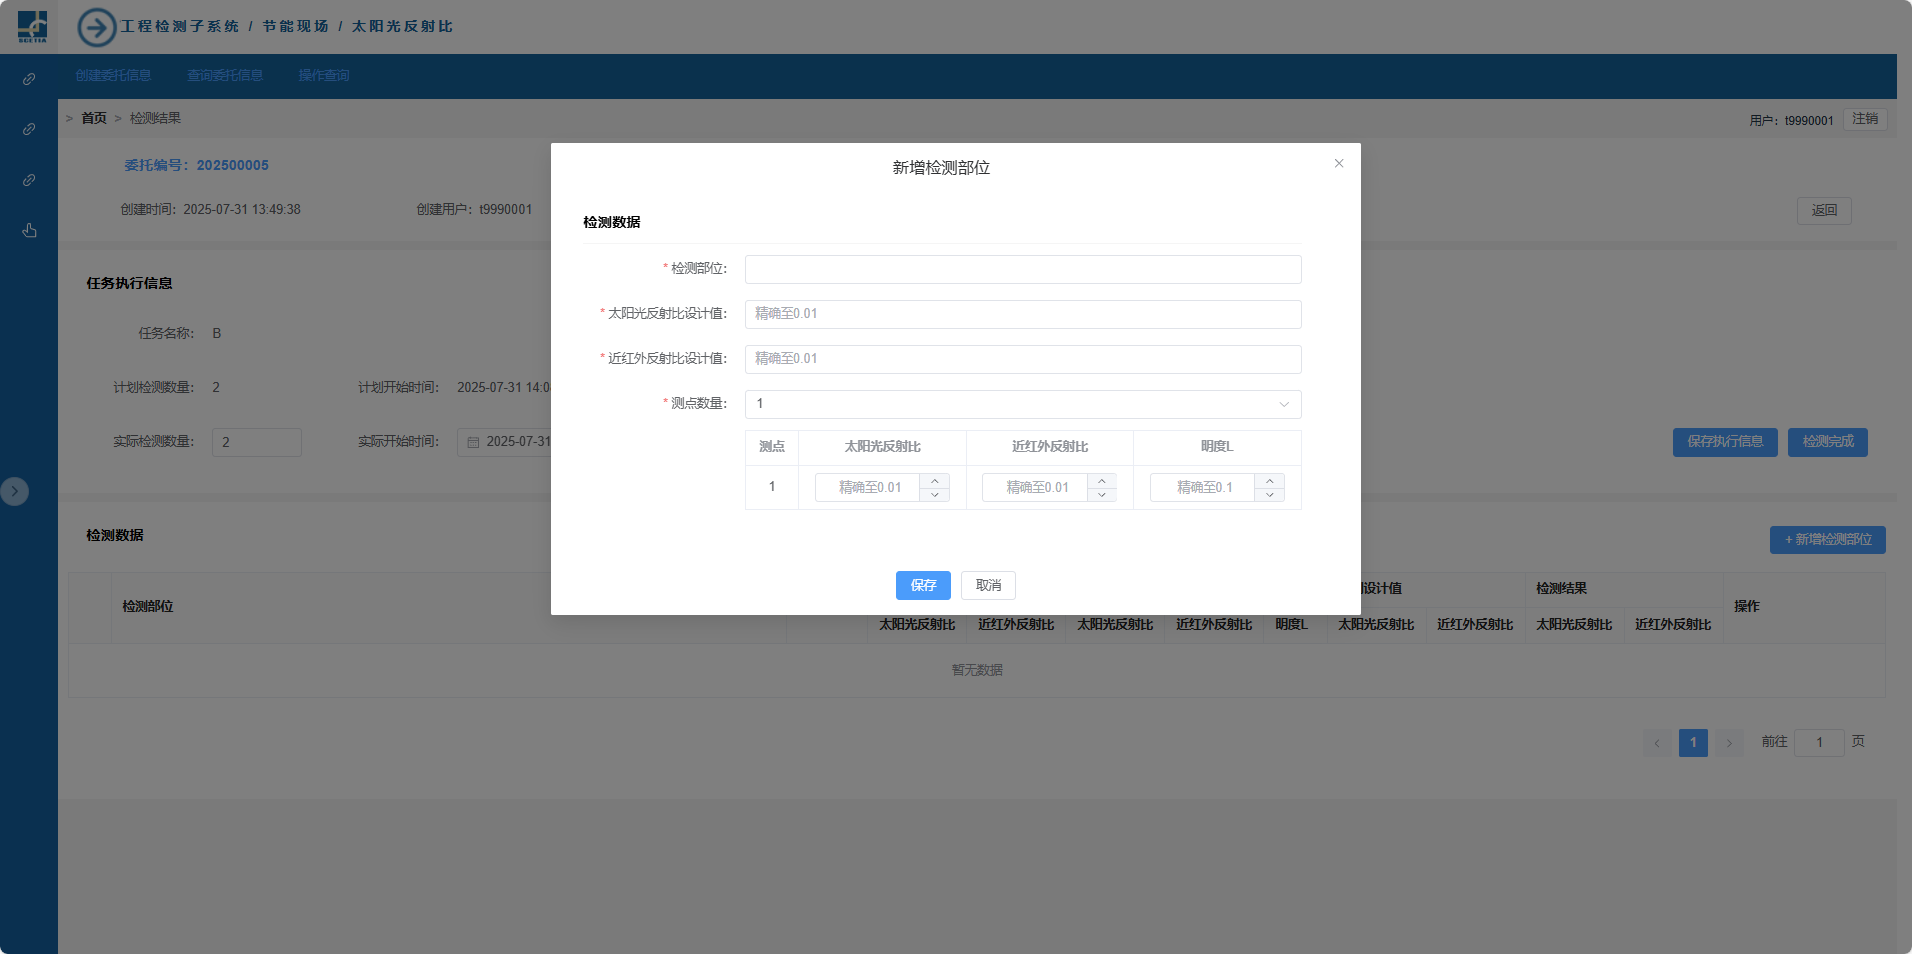
Task: Click the 首页 breadcrumb link
Action: coord(94,118)
